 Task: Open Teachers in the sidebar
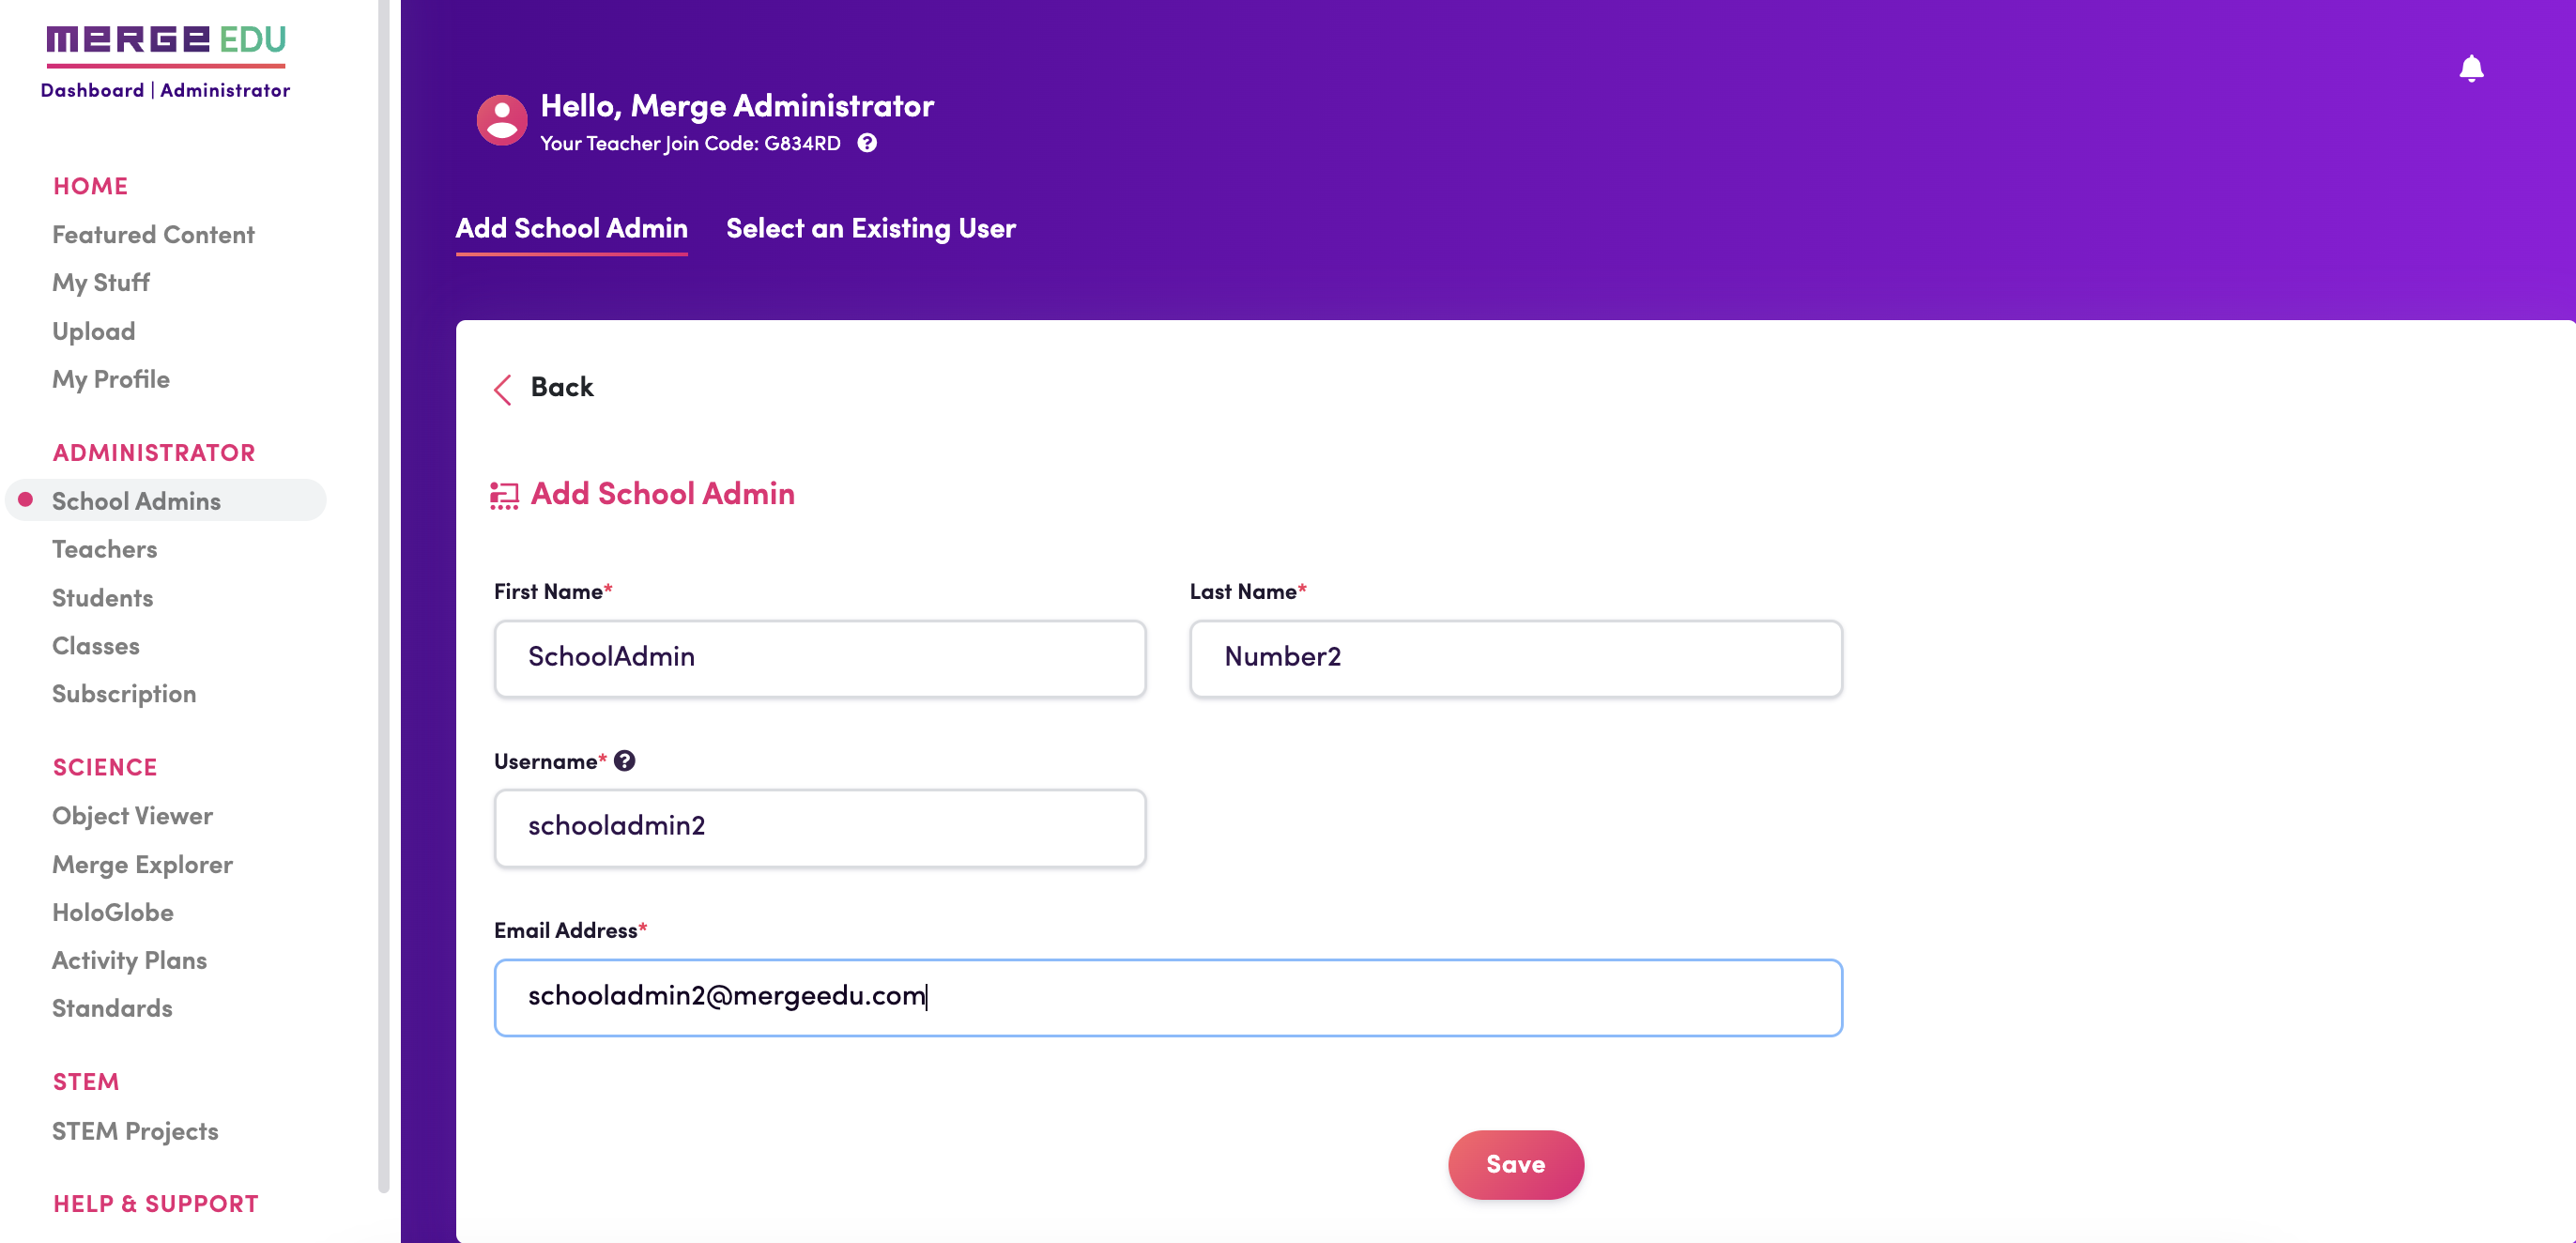pyautogui.click(x=105, y=549)
